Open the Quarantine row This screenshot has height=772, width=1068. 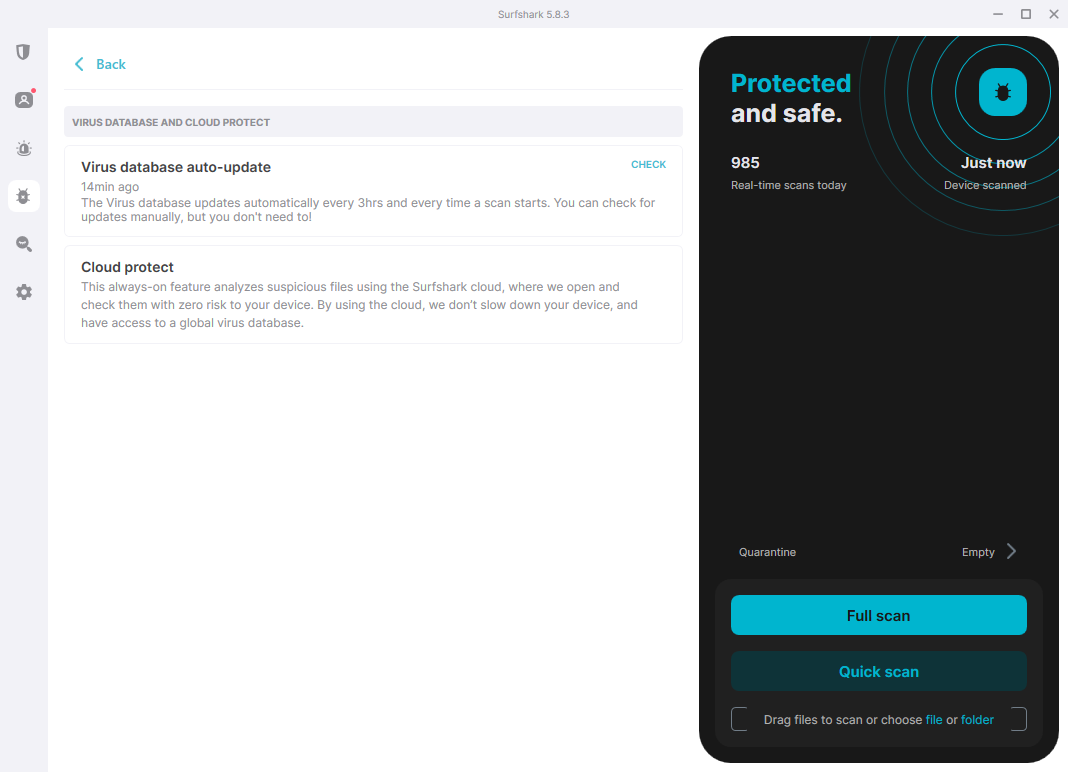pyautogui.click(x=878, y=552)
